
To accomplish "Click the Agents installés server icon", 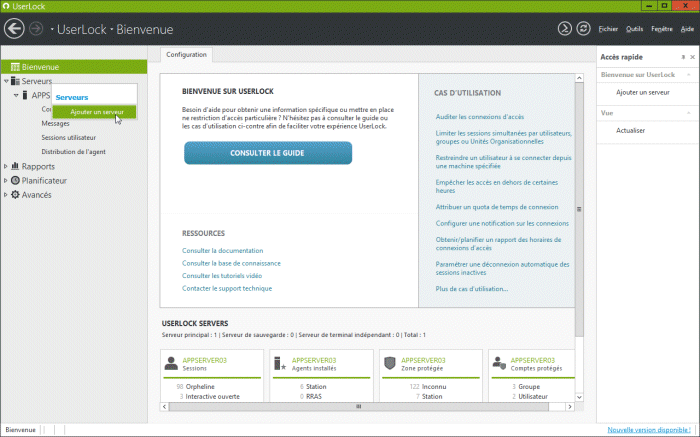I will [x=280, y=363].
